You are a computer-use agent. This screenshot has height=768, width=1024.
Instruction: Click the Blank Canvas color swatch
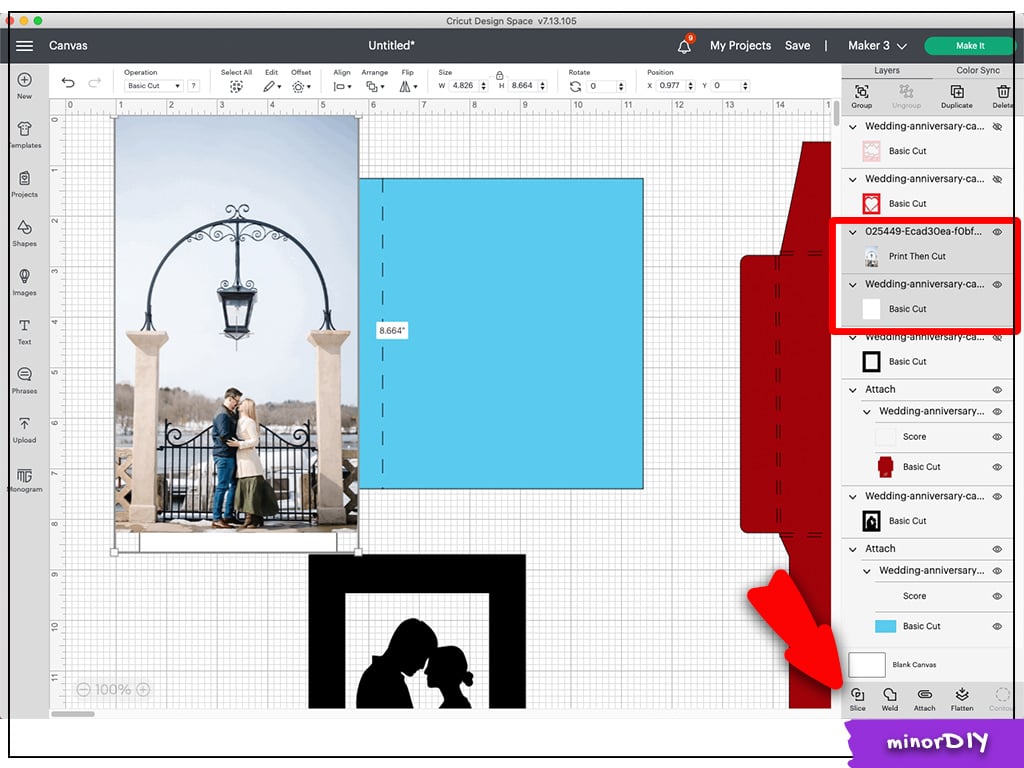tap(867, 665)
